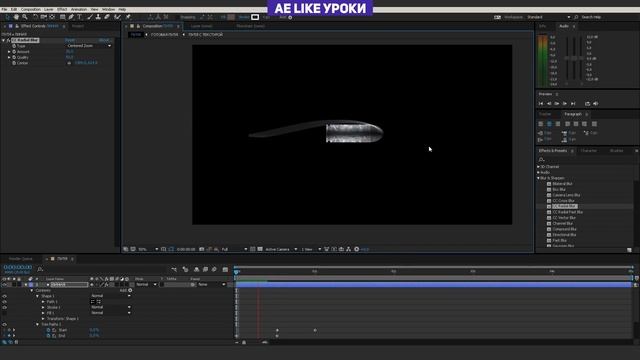This screenshot has height=360, width=640.
Task: Open the Effect menu
Action: 62,9
